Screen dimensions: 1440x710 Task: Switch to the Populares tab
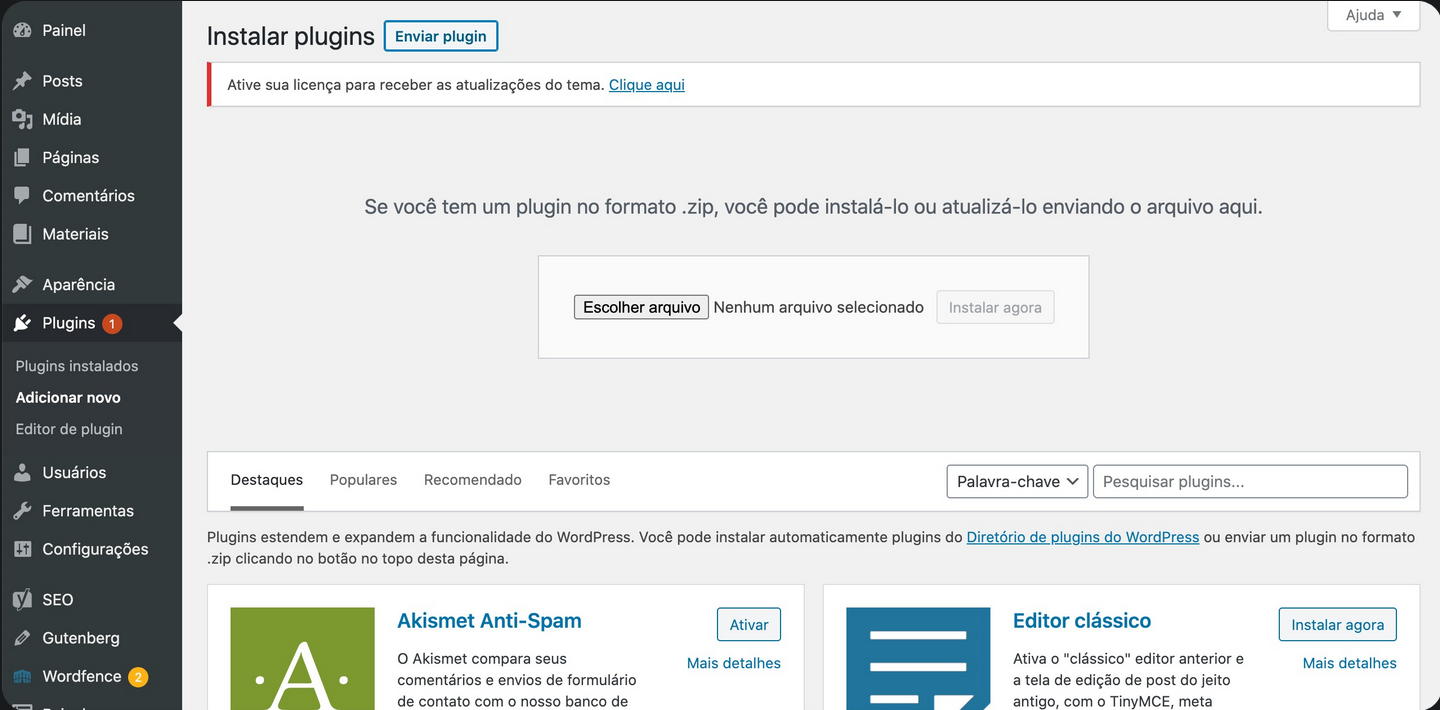coord(363,479)
